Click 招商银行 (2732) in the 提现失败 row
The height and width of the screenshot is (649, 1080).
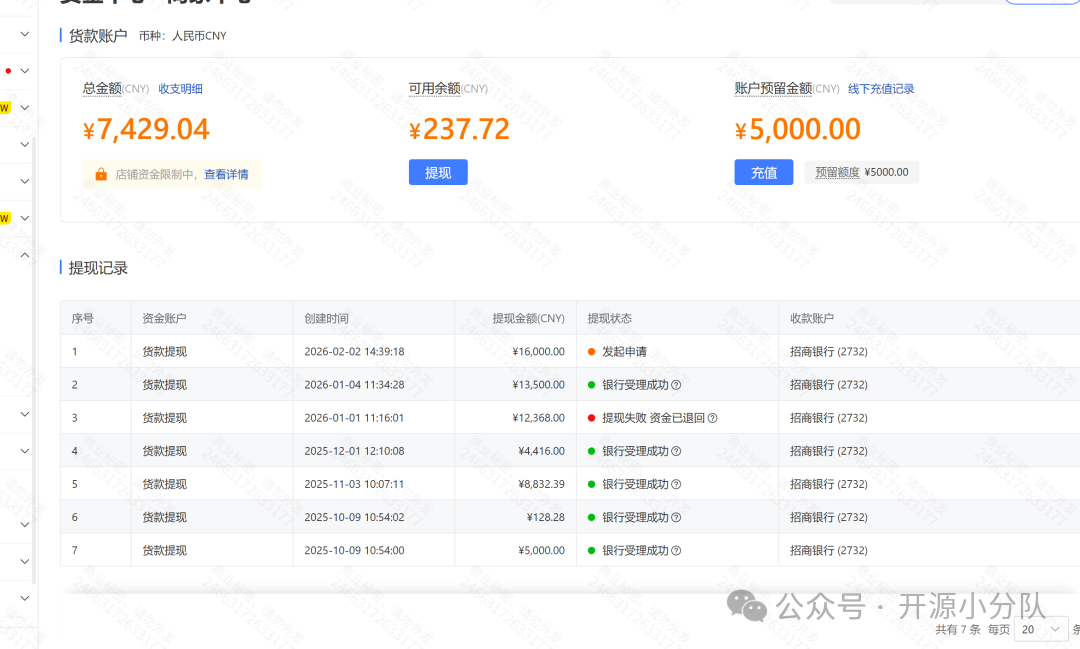[829, 418]
